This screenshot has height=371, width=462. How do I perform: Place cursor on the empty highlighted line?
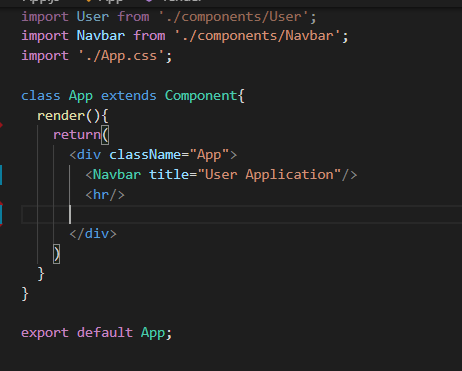coord(241,214)
